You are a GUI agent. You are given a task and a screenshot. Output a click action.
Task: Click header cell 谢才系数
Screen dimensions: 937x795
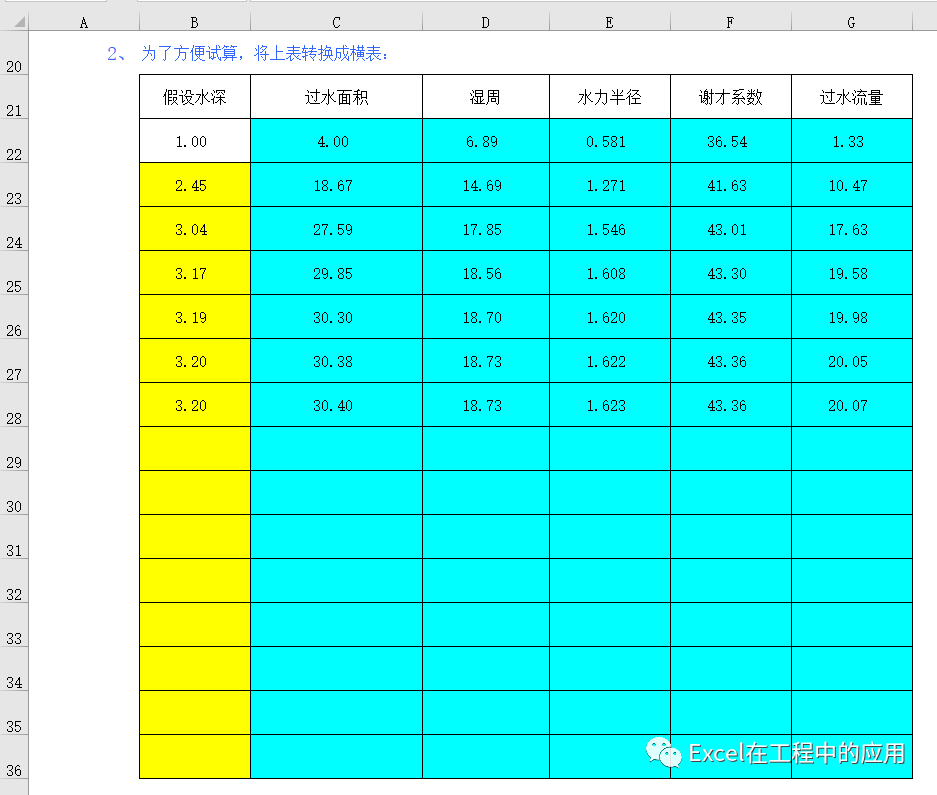731,97
